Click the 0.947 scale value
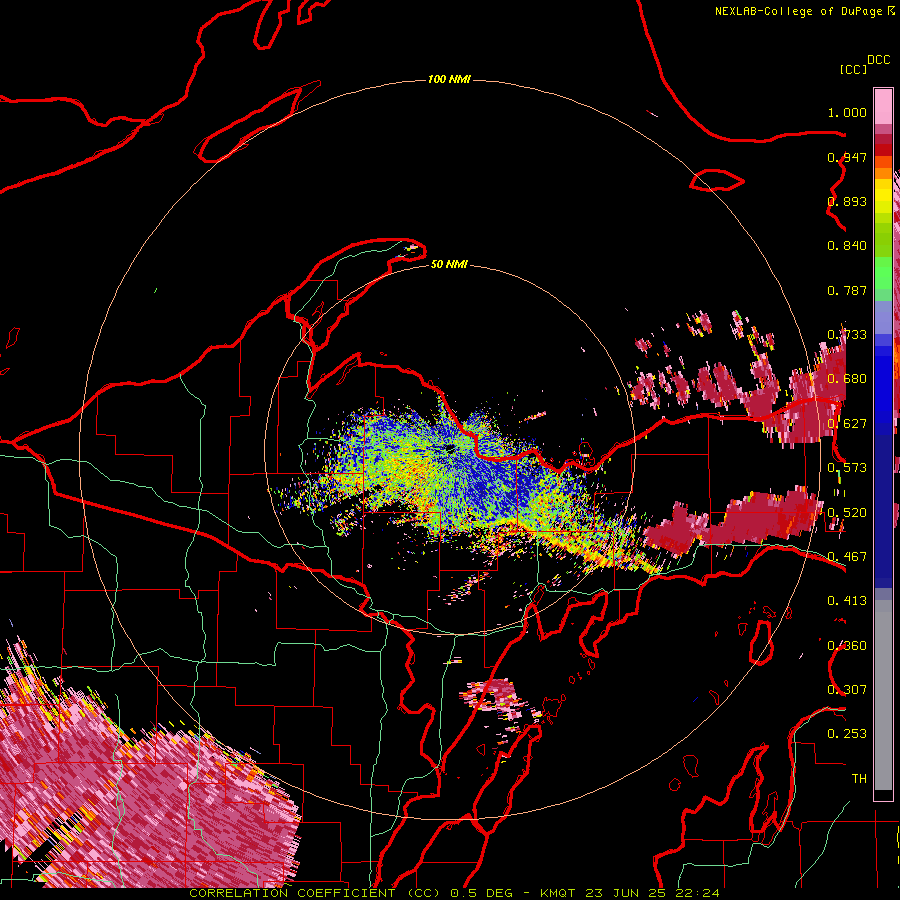 pyautogui.click(x=847, y=157)
